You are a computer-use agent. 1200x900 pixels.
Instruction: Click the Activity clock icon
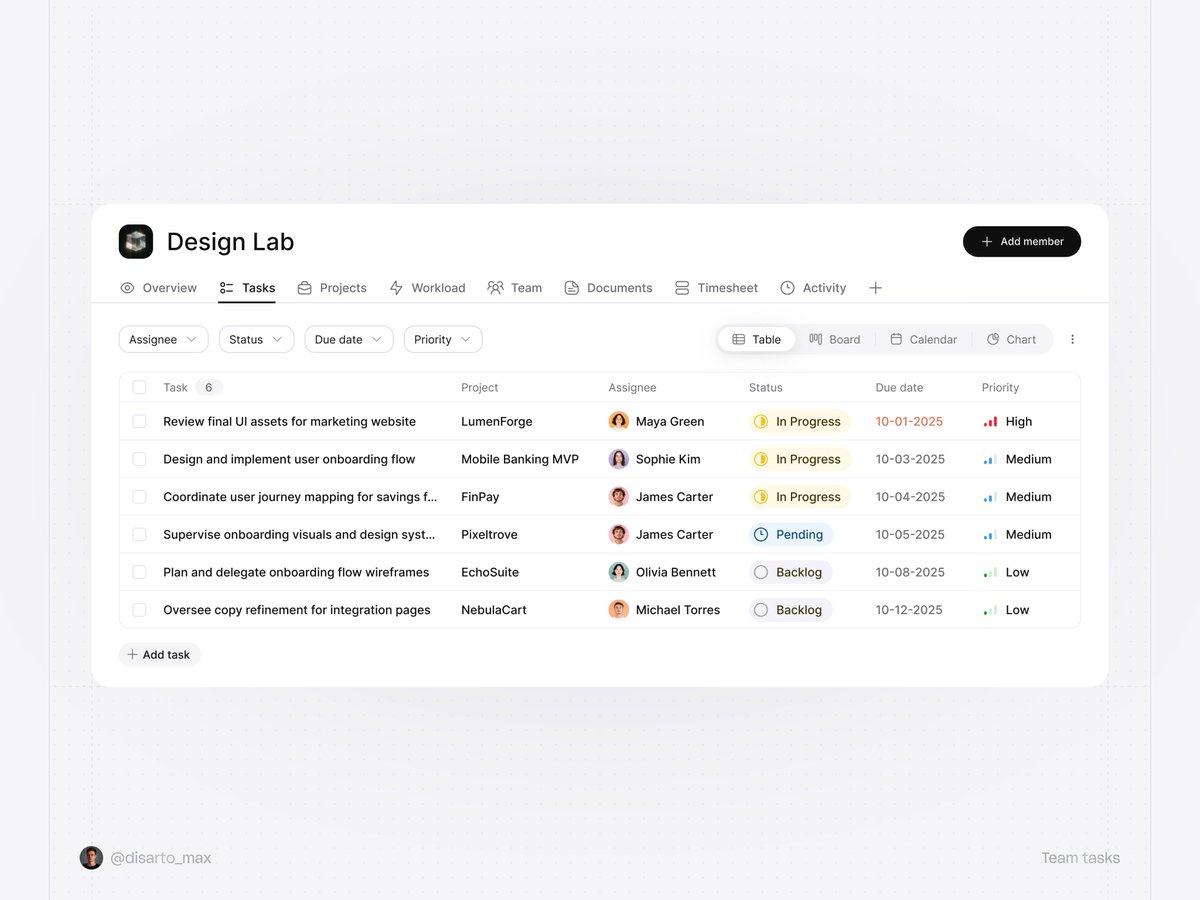[x=786, y=287]
